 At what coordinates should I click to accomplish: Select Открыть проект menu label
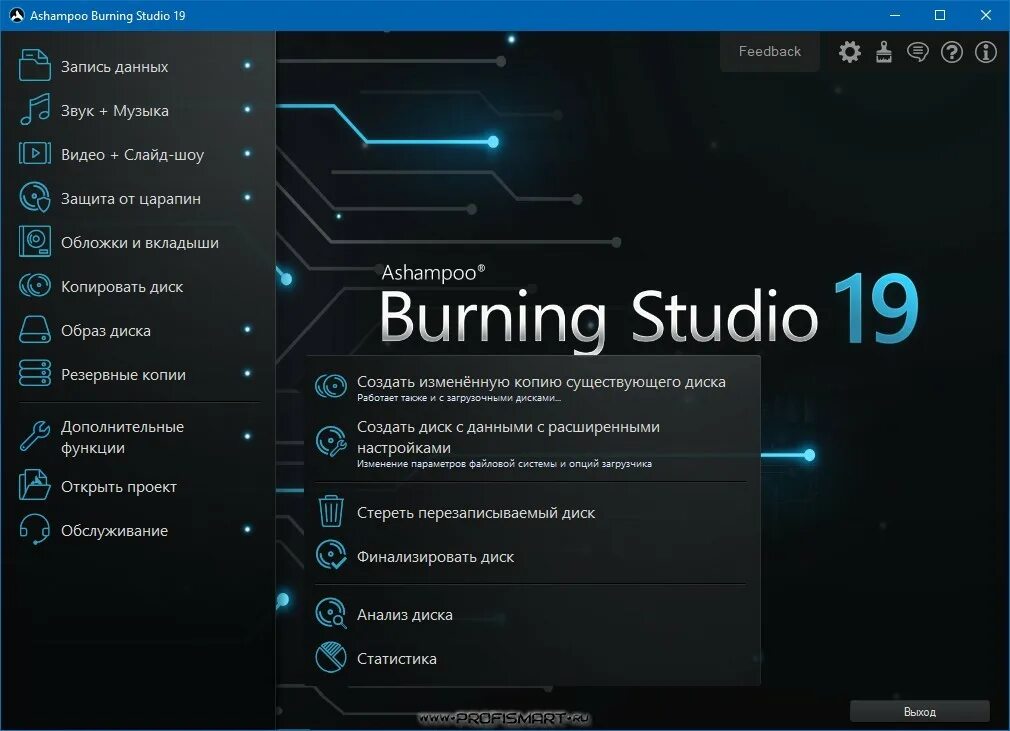[119, 487]
